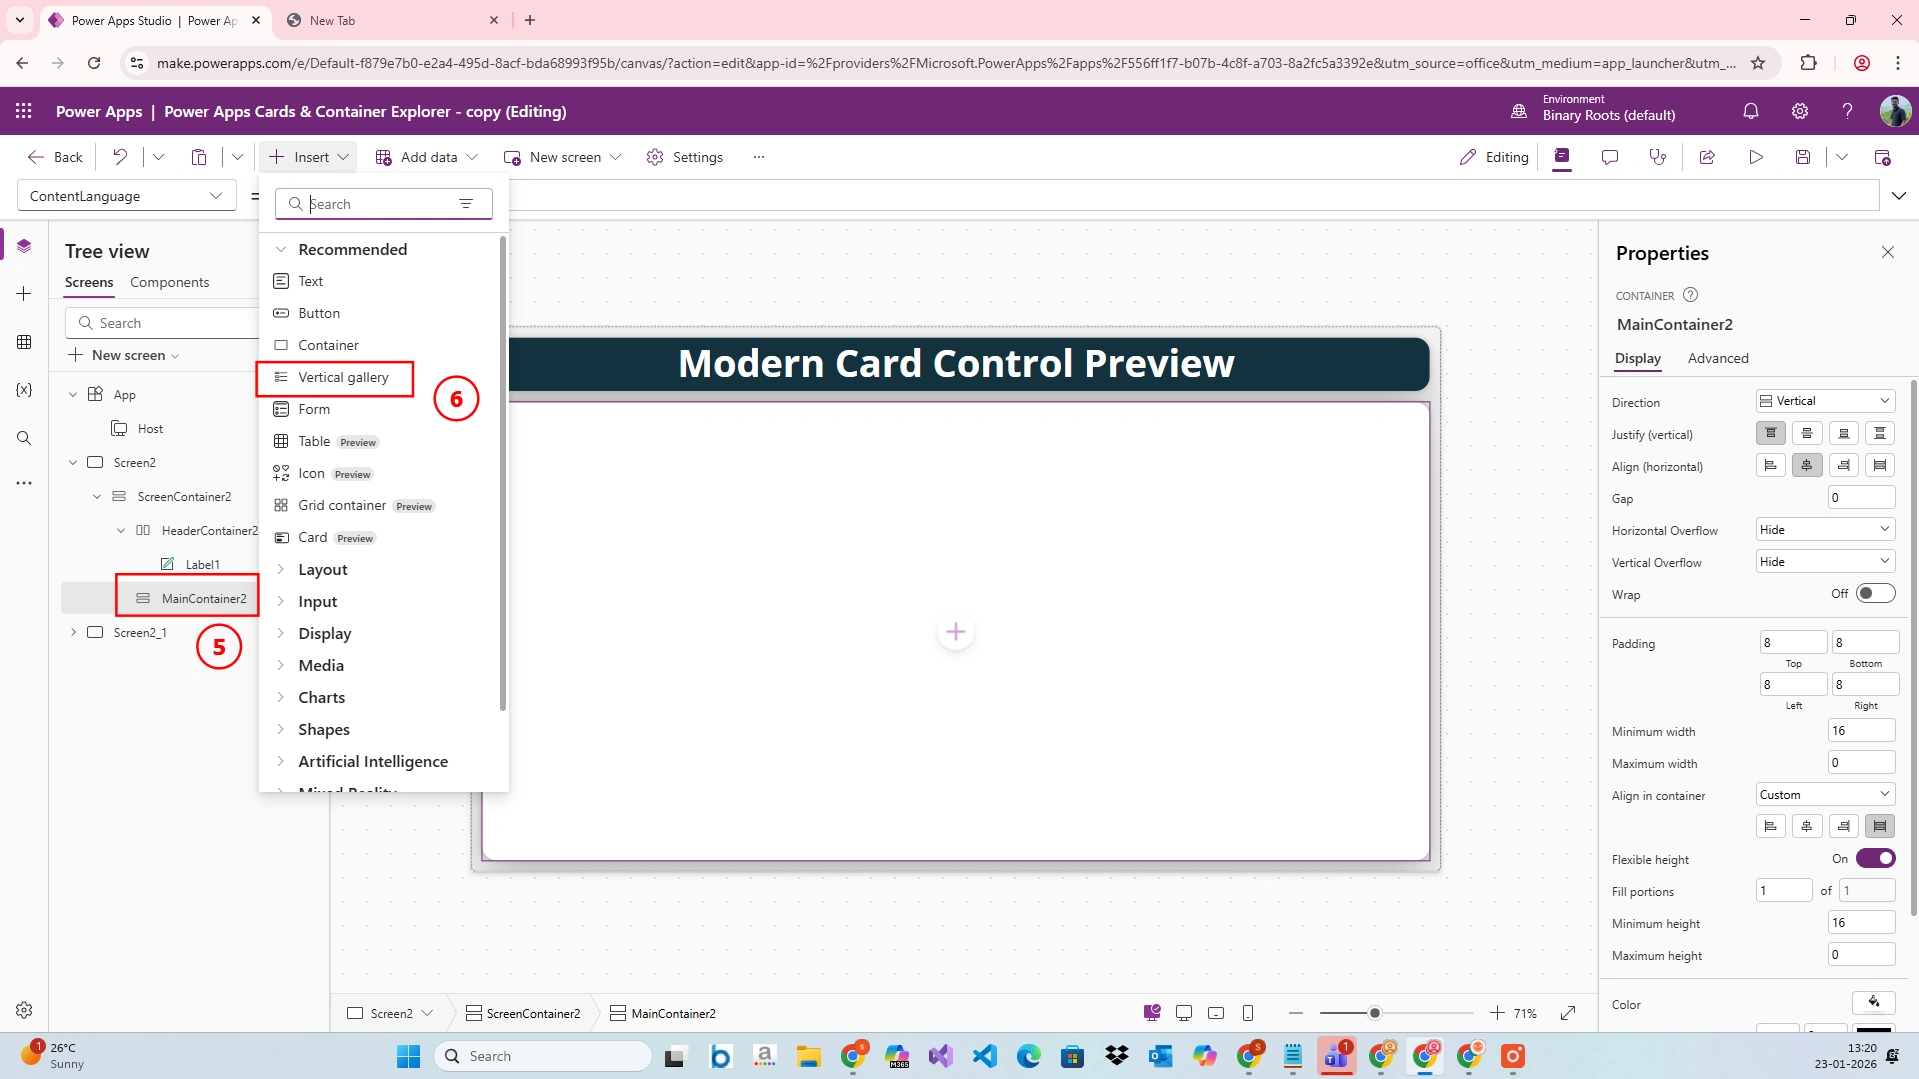This screenshot has width=1919, height=1079.
Task: Expand the Charts category in Insert menu
Action: 281,697
